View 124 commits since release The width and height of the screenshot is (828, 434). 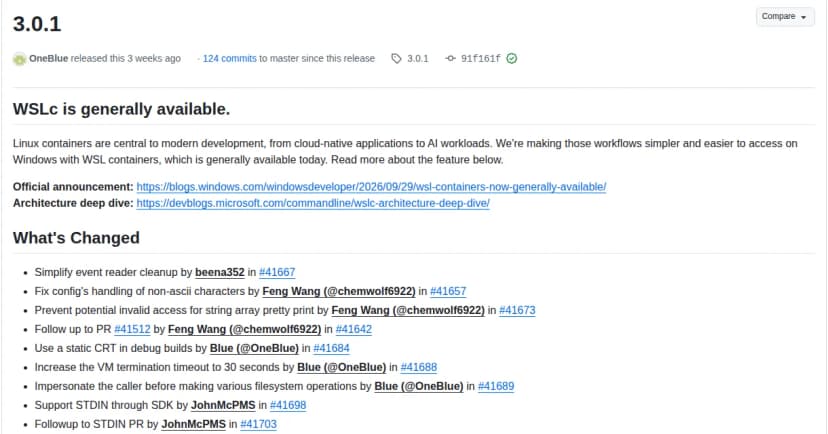[229, 59]
